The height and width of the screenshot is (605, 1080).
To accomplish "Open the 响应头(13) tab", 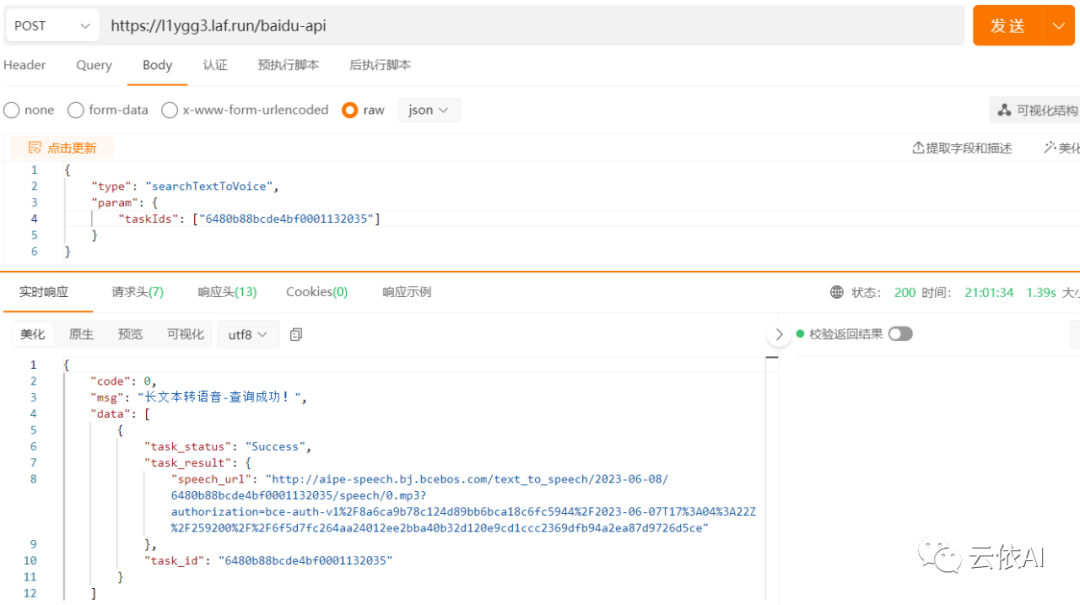I will [x=227, y=292].
